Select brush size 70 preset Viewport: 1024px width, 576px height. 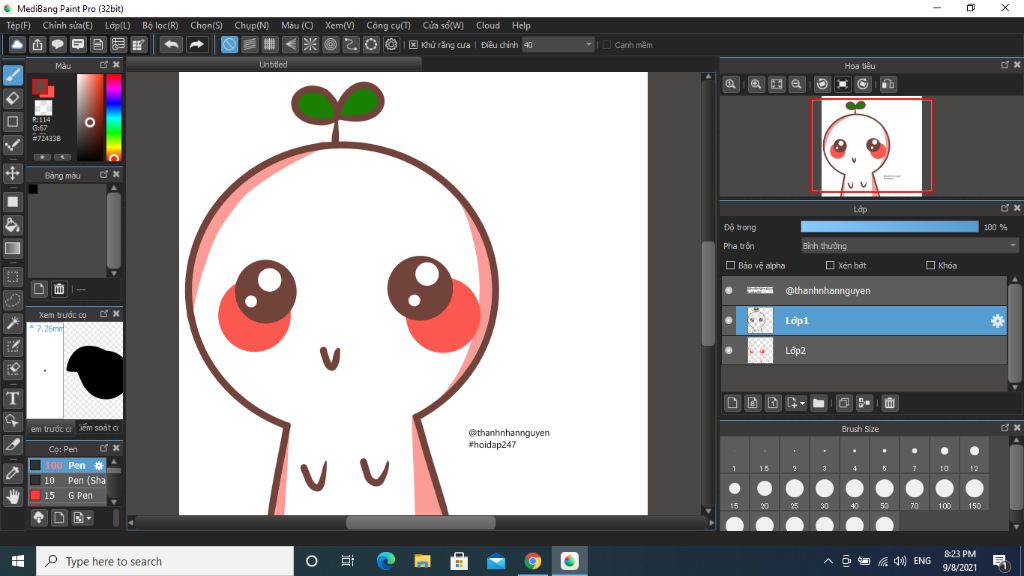click(x=914, y=488)
